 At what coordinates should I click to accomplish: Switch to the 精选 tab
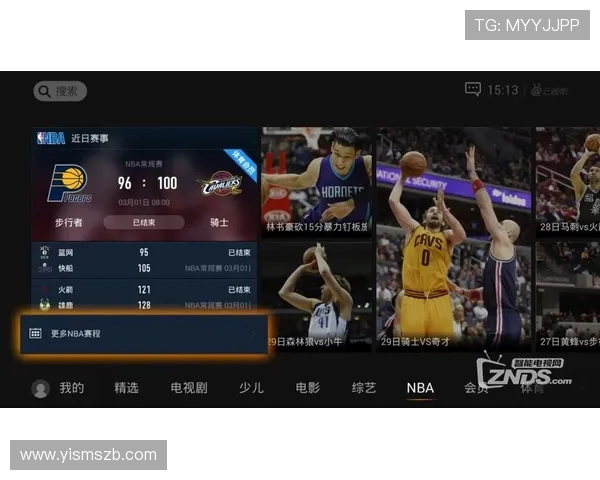(126, 388)
